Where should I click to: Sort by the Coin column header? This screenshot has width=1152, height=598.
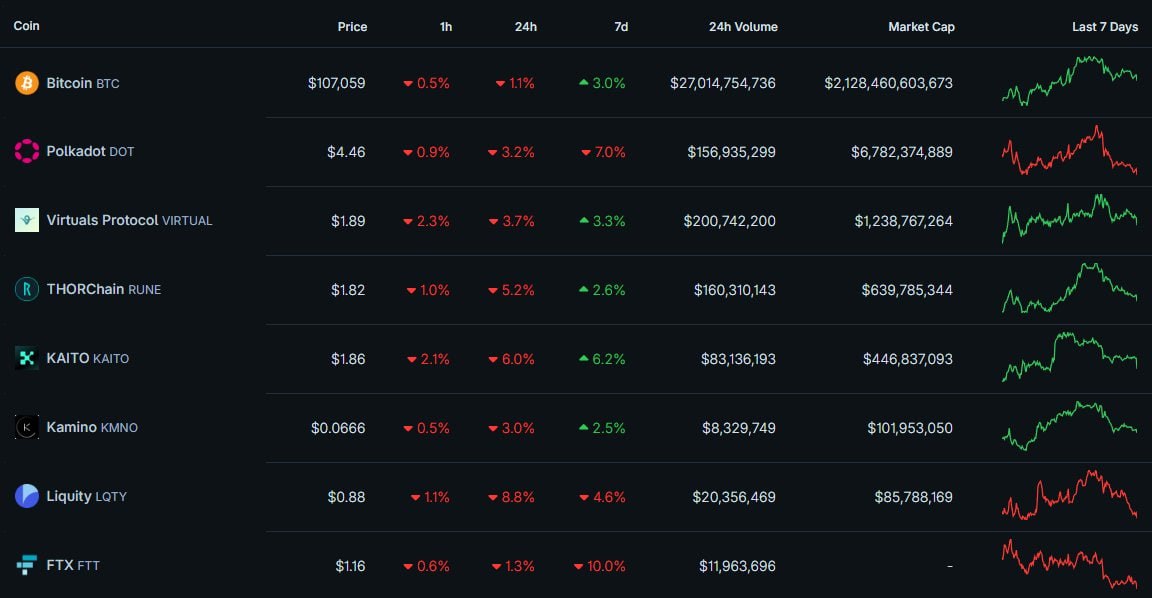click(26, 26)
